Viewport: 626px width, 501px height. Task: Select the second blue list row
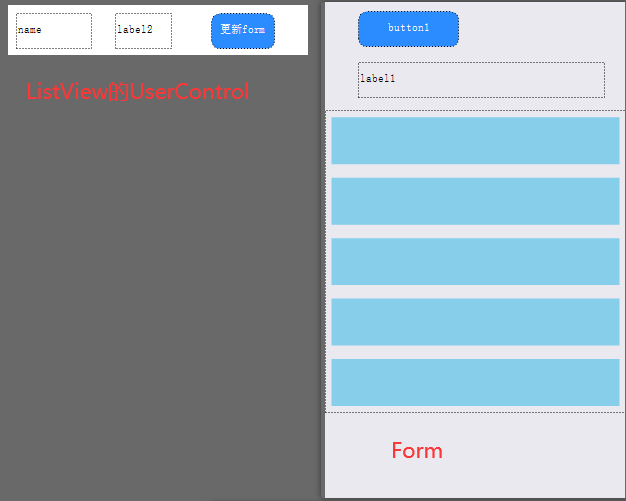click(x=475, y=201)
